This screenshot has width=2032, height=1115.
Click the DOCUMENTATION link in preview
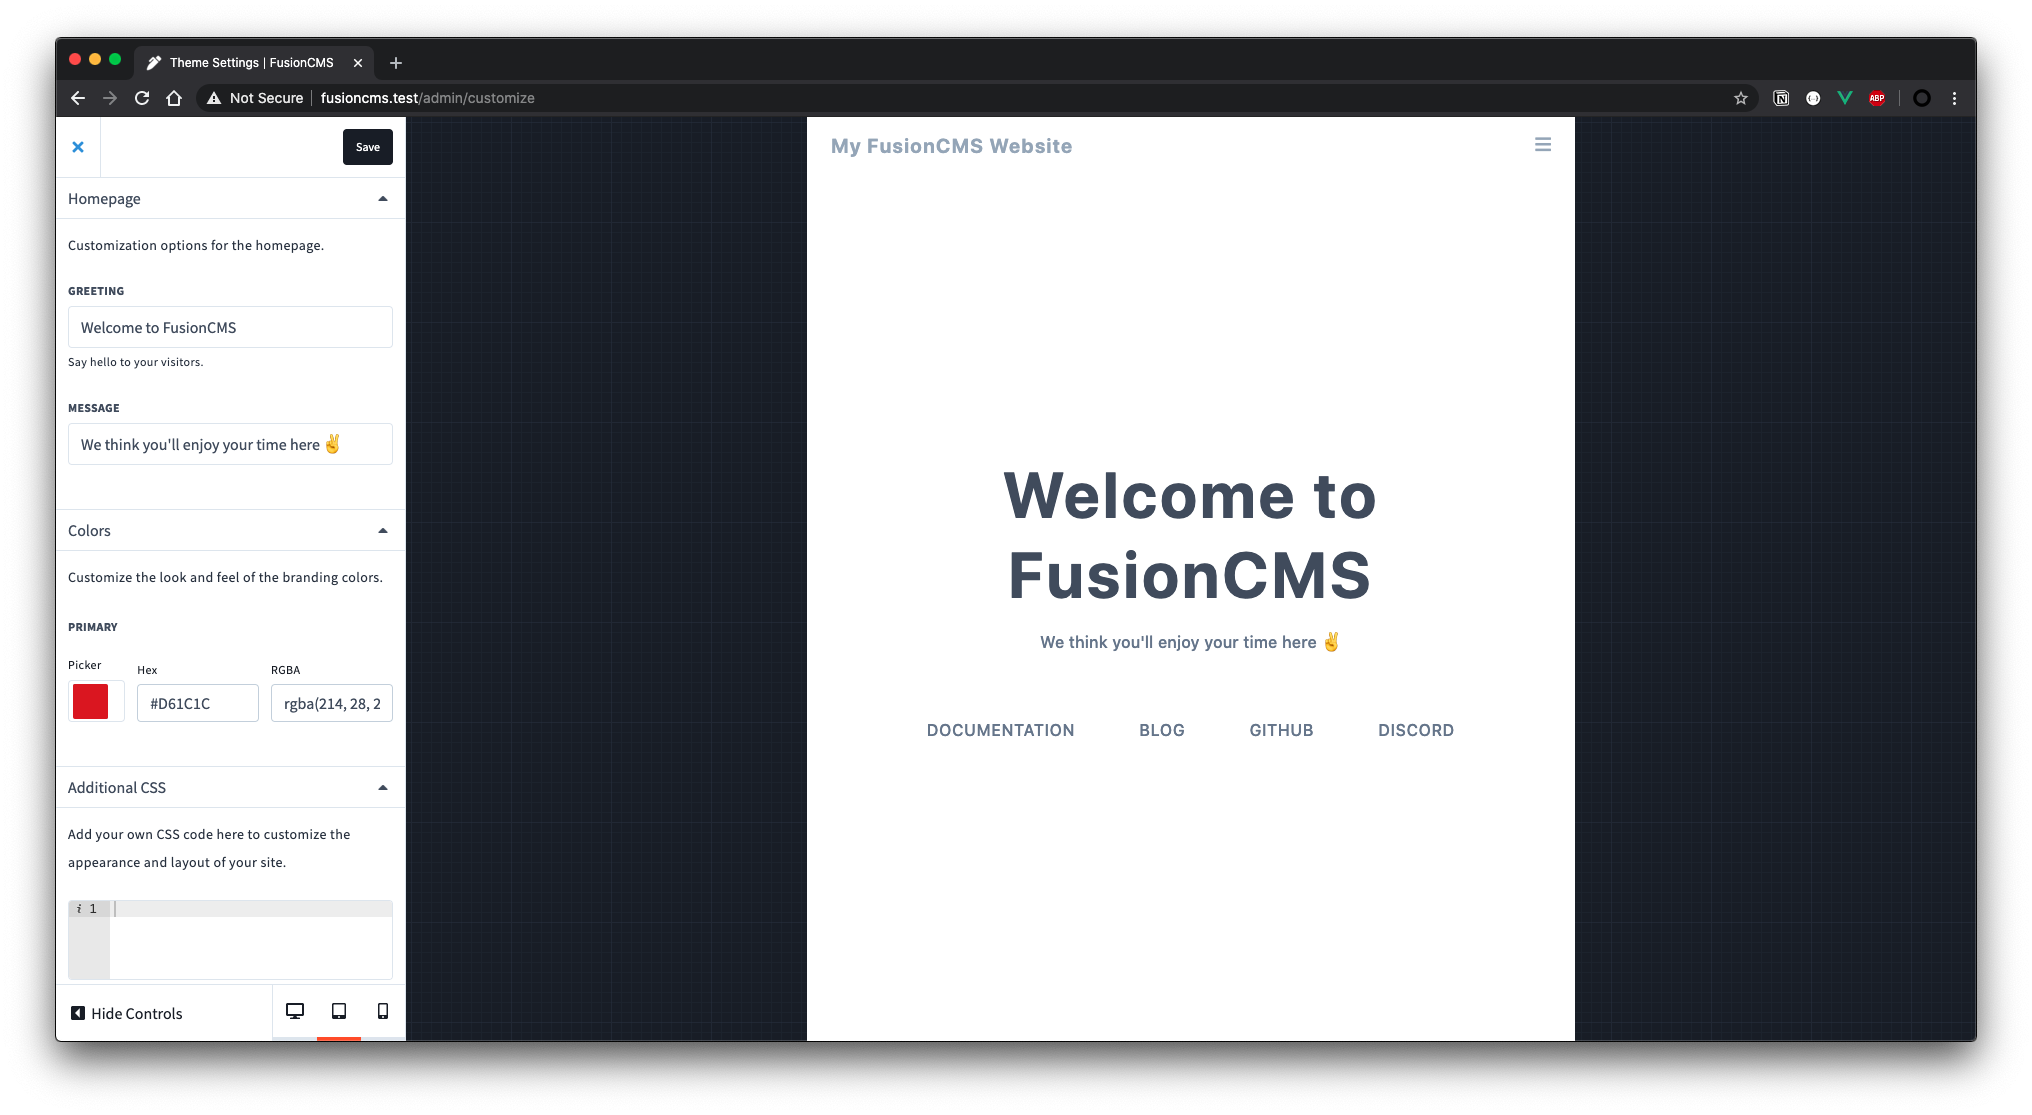(x=1000, y=731)
